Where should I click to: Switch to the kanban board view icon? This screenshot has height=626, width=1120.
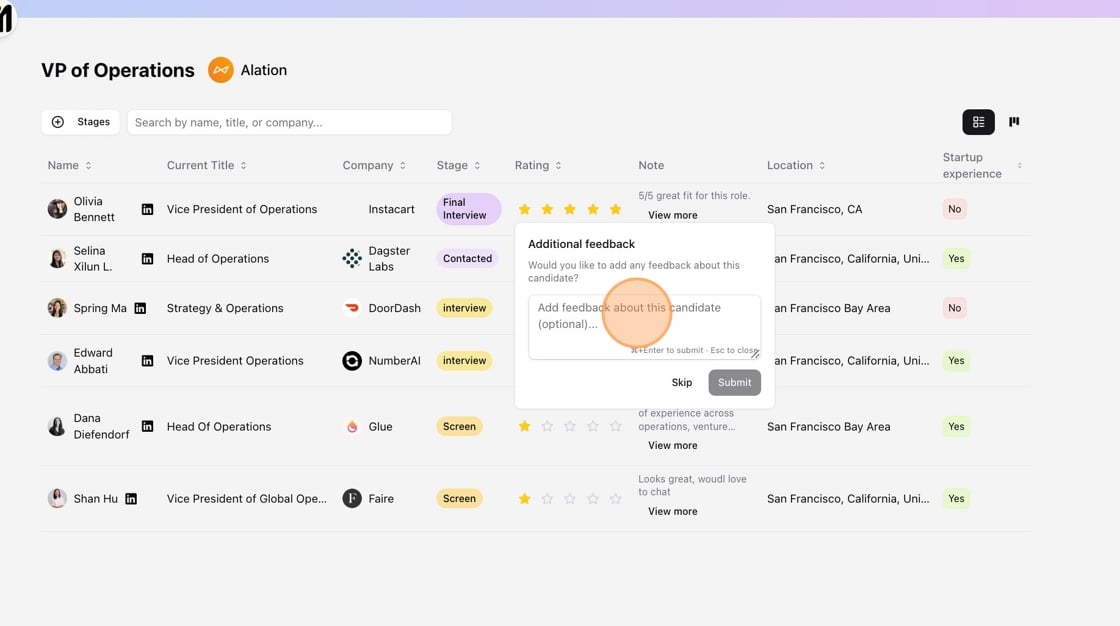click(x=1014, y=122)
